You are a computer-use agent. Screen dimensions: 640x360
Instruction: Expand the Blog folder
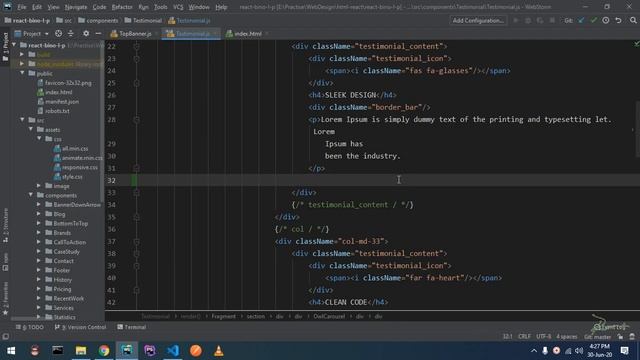tap(39, 214)
